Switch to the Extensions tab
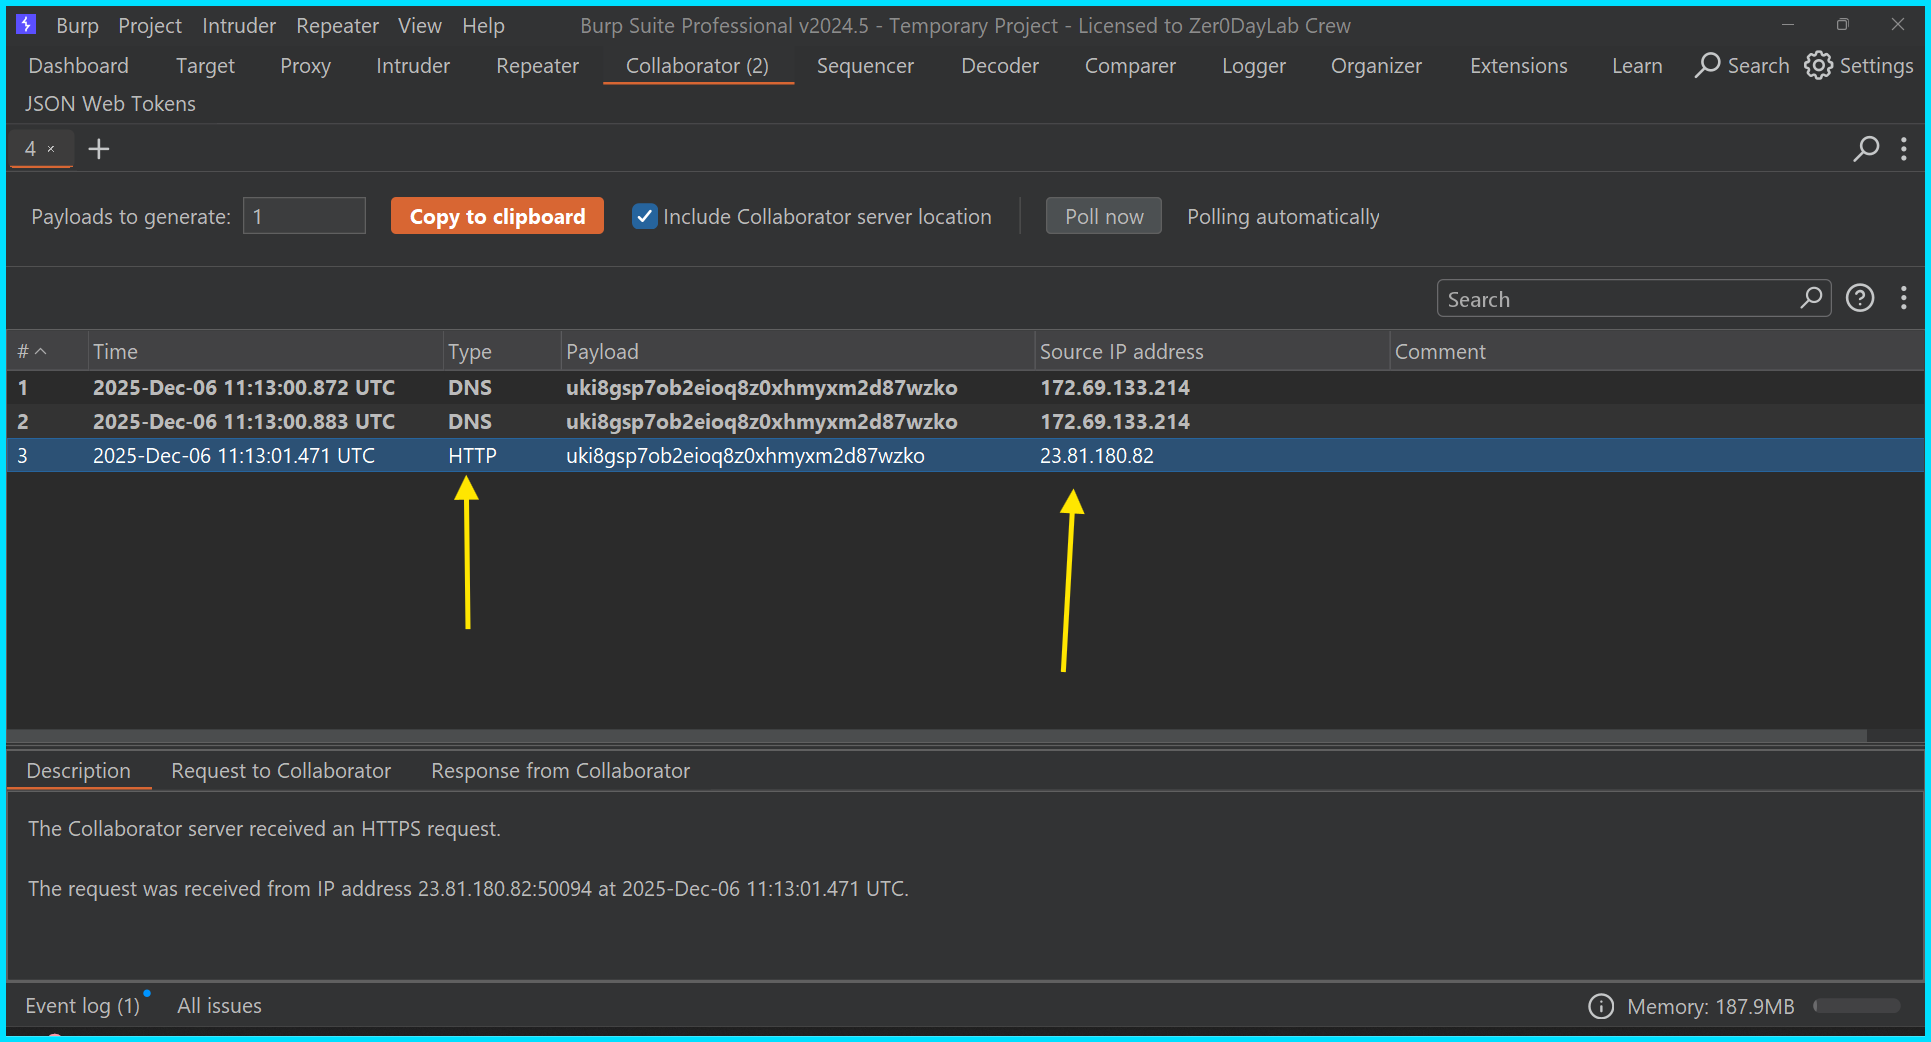This screenshot has height=1042, width=1931. click(x=1518, y=66)
